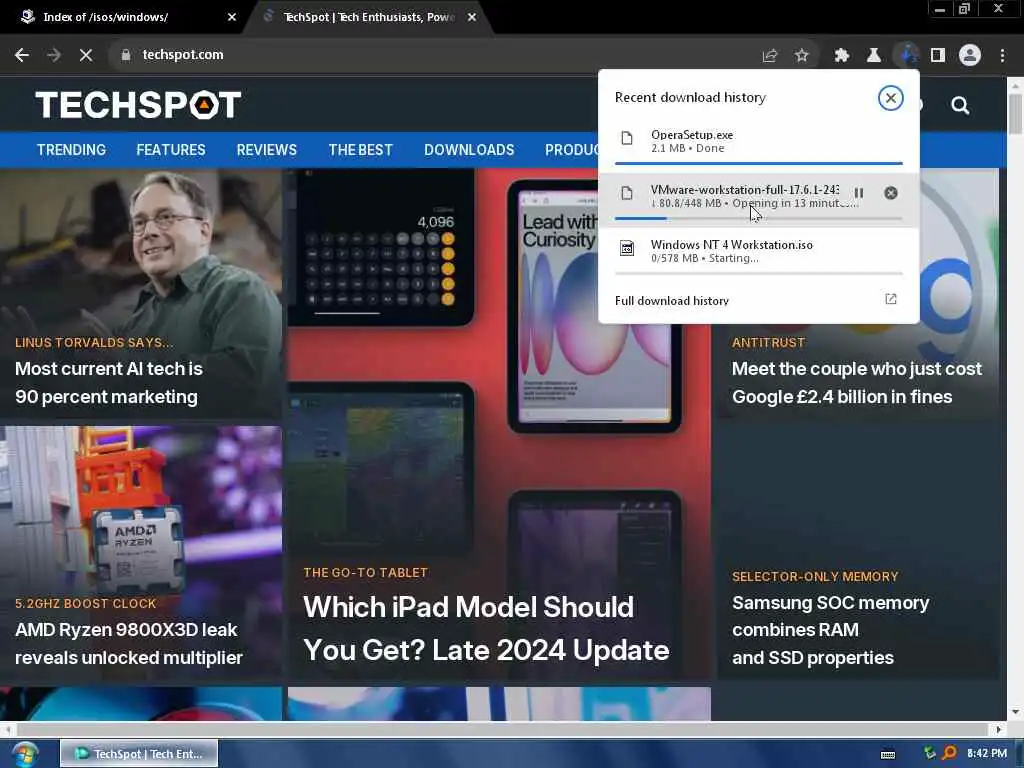
Task: Click the VMware-workstation-full file name
Action: (x=745, y=190)
